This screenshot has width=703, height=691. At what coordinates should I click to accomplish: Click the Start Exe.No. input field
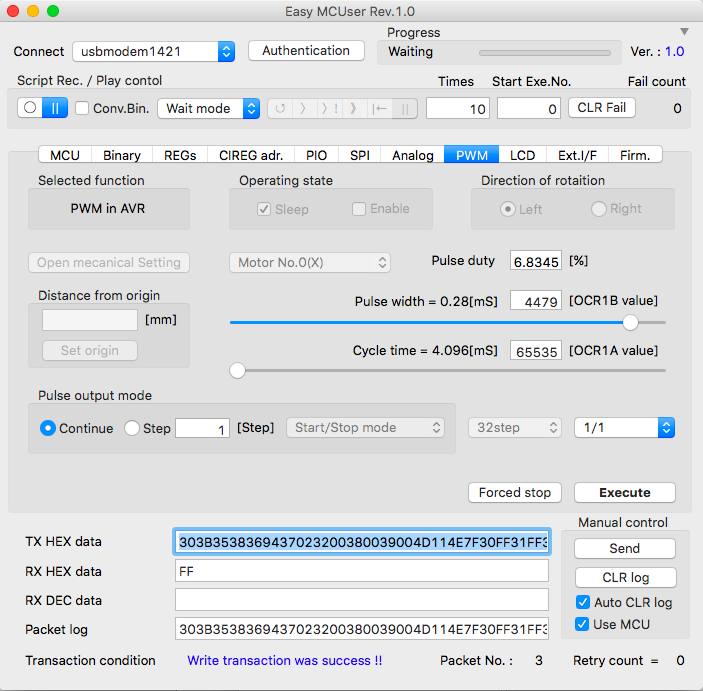(x=529, y=109)
